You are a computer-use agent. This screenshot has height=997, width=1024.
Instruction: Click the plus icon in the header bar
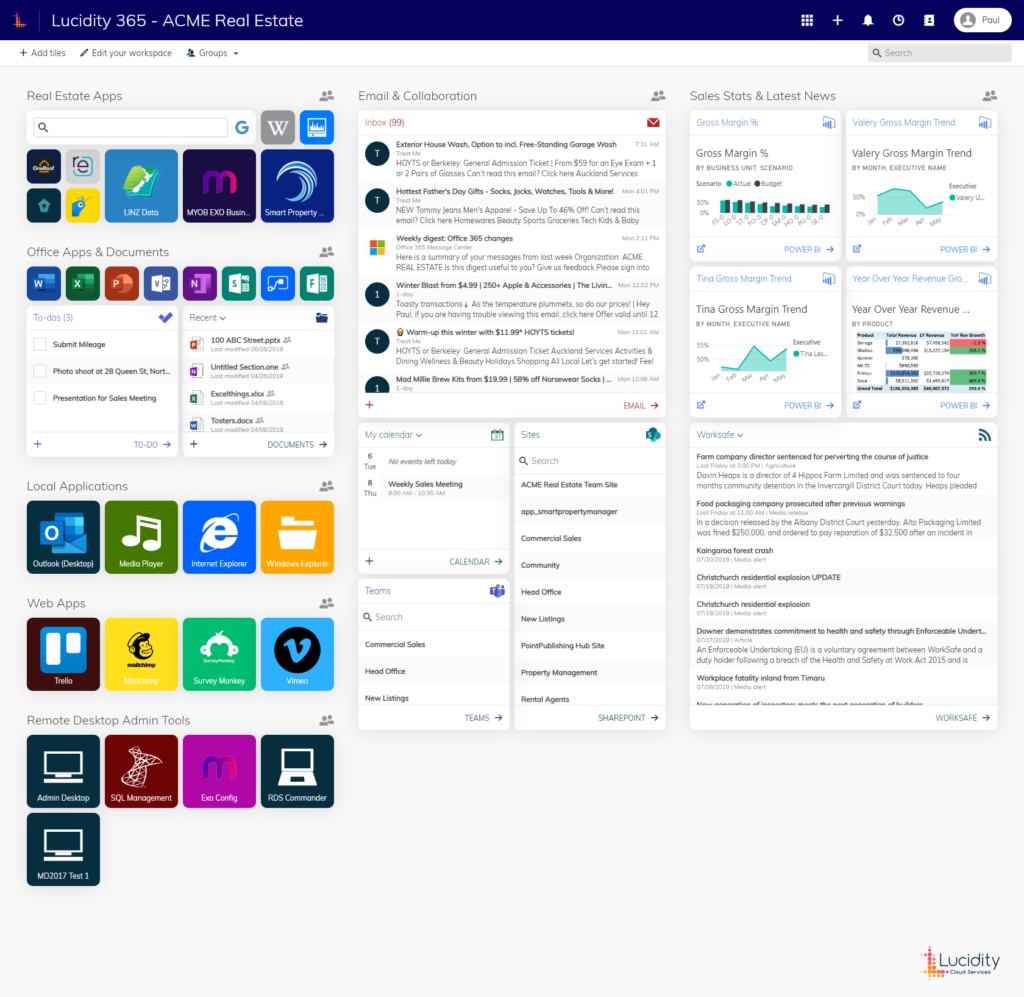837,20
